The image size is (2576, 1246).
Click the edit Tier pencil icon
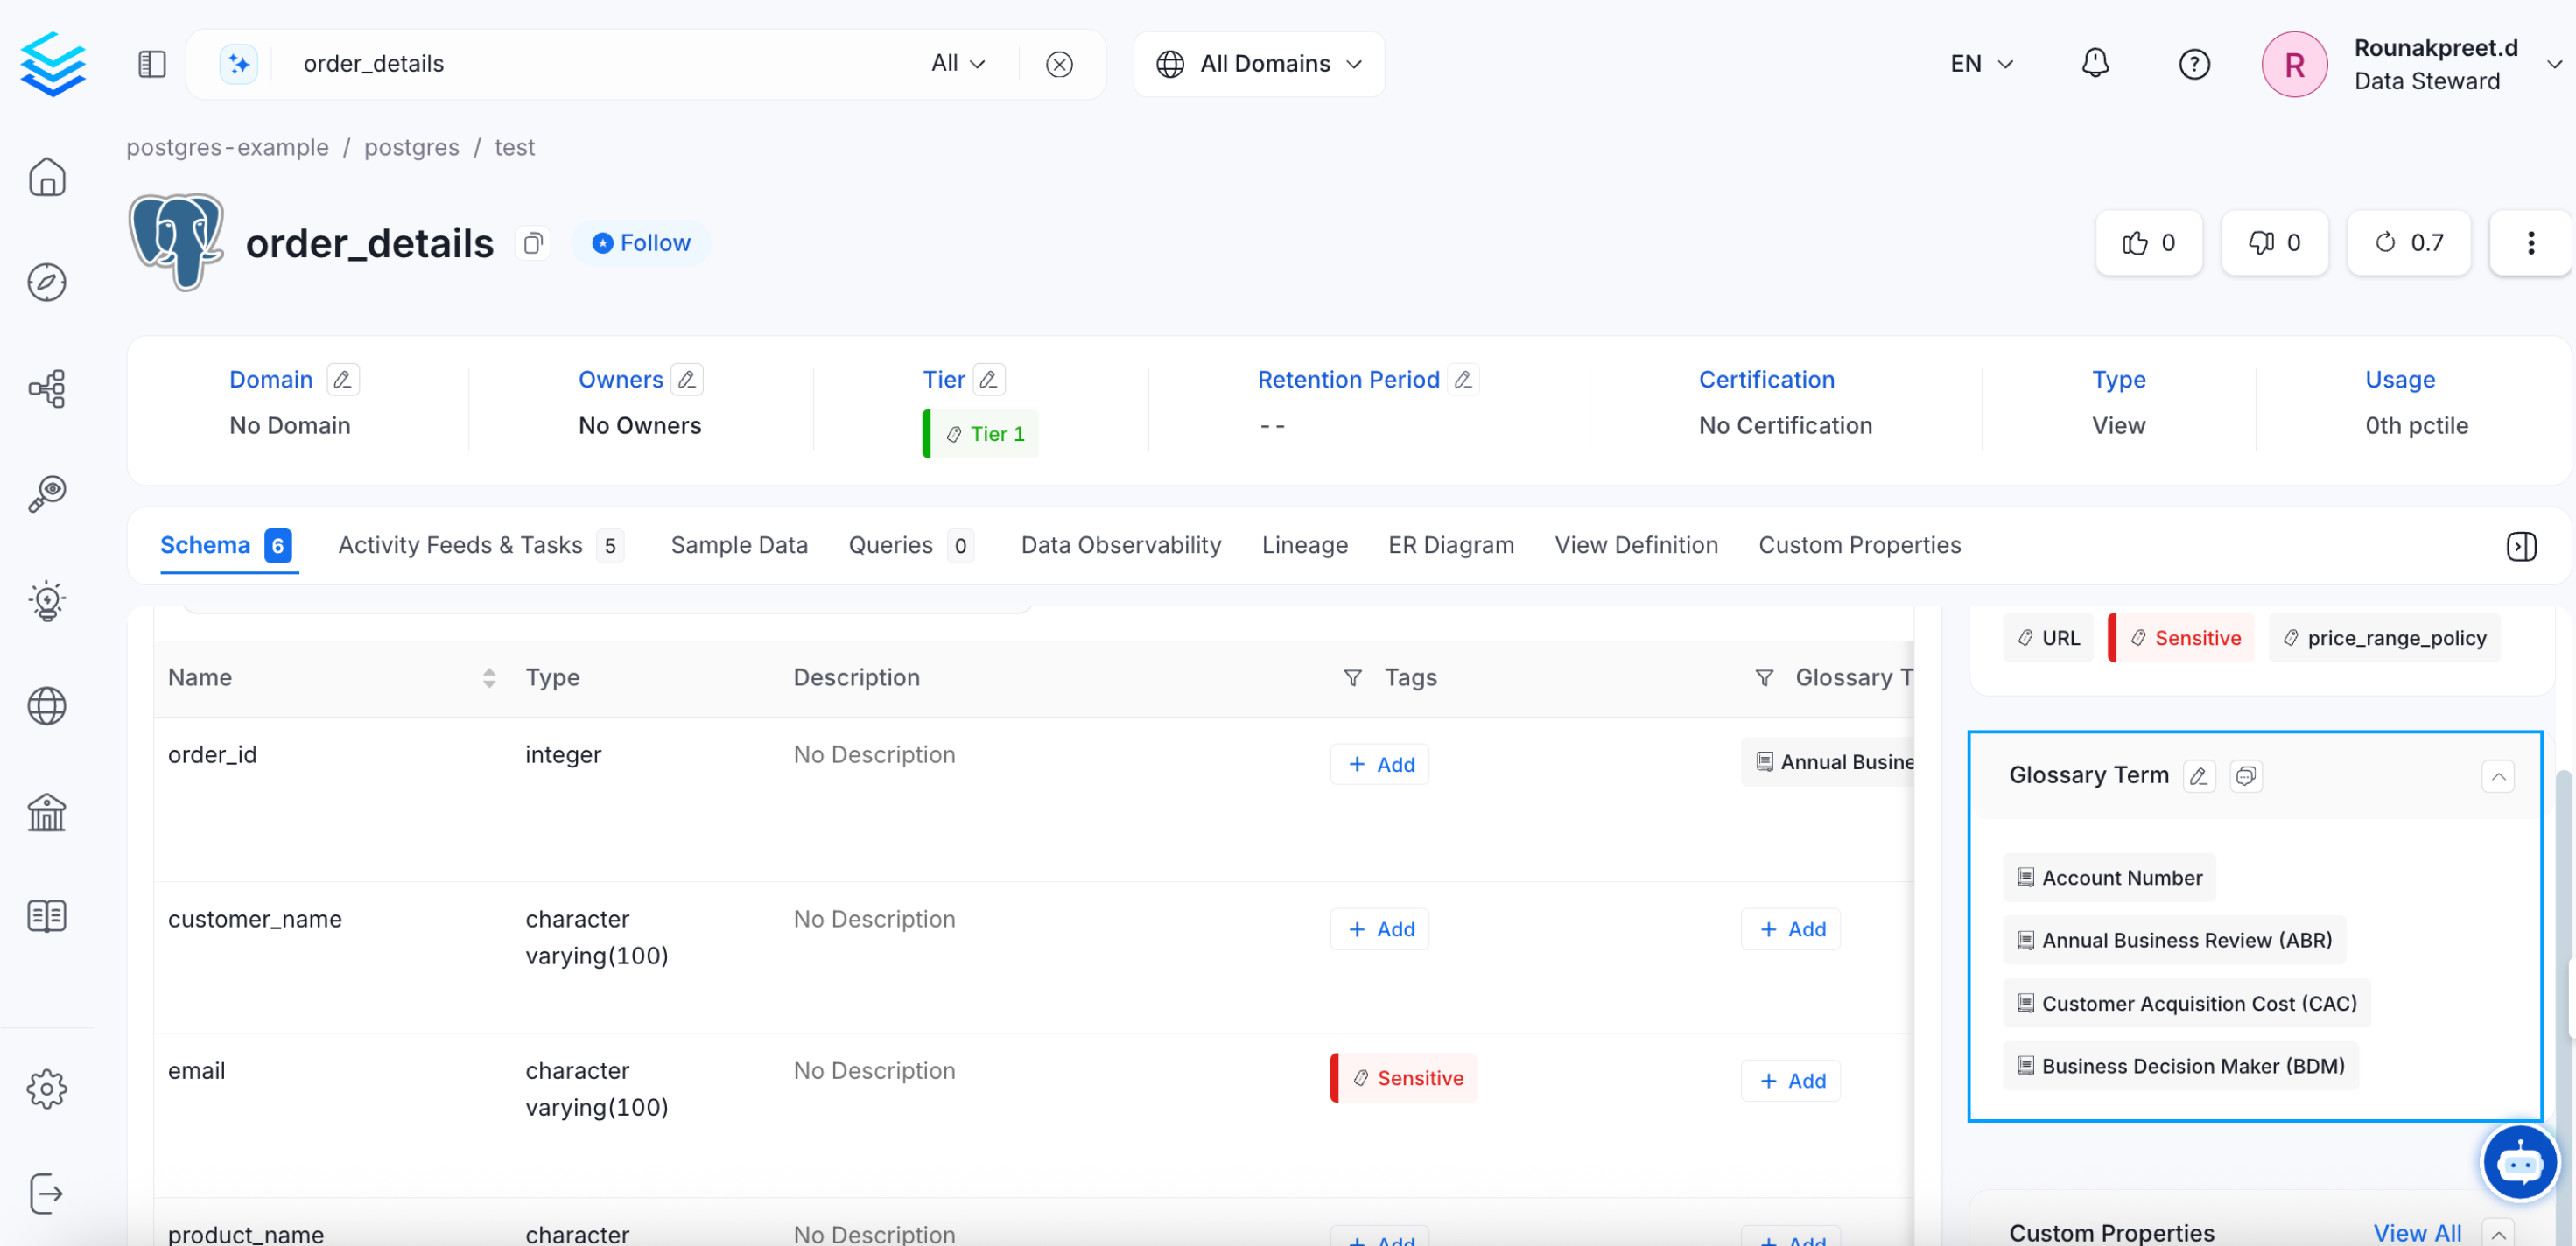pyautogui.click(x=988, y=380)
